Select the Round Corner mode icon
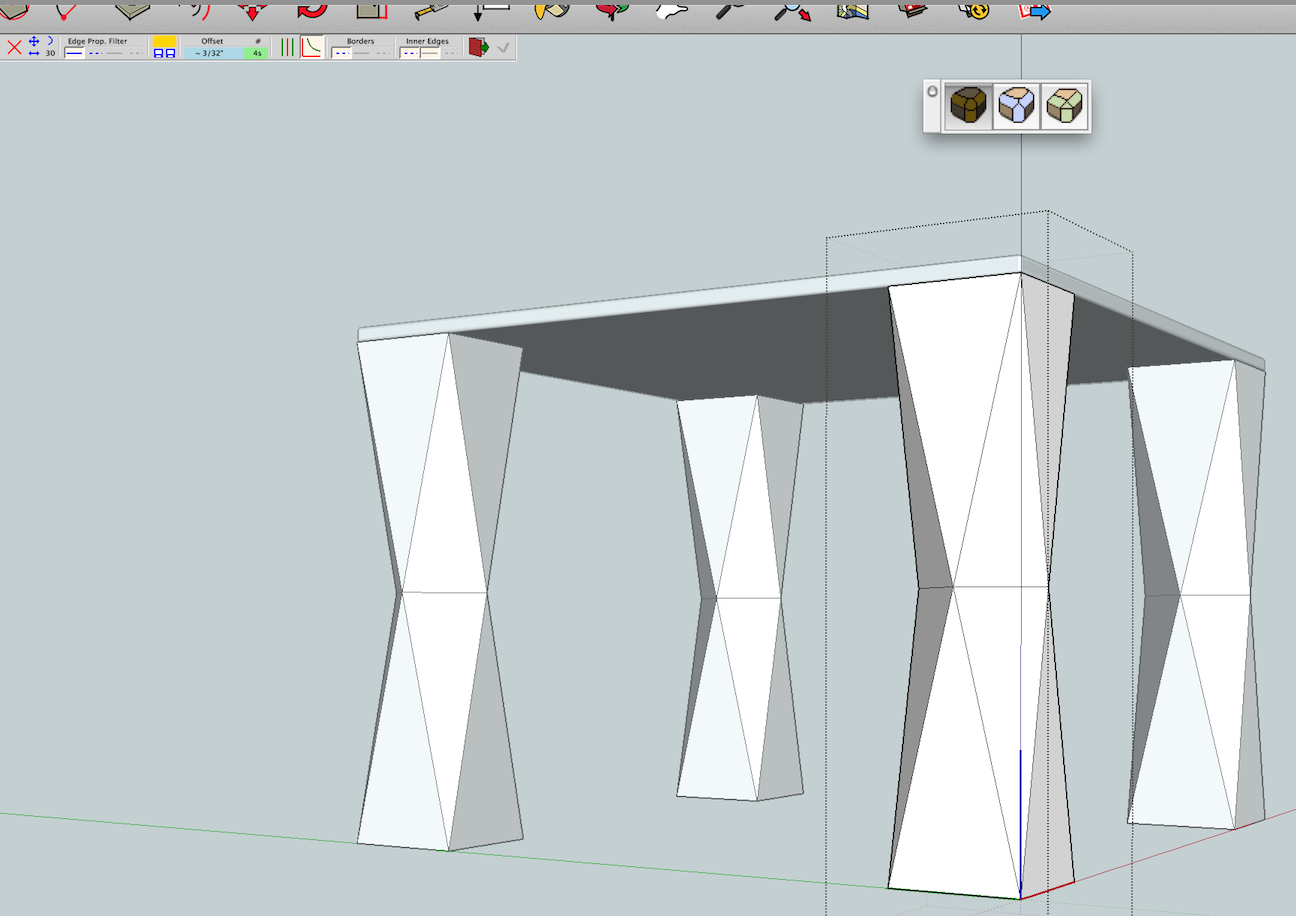 (968, 105)
